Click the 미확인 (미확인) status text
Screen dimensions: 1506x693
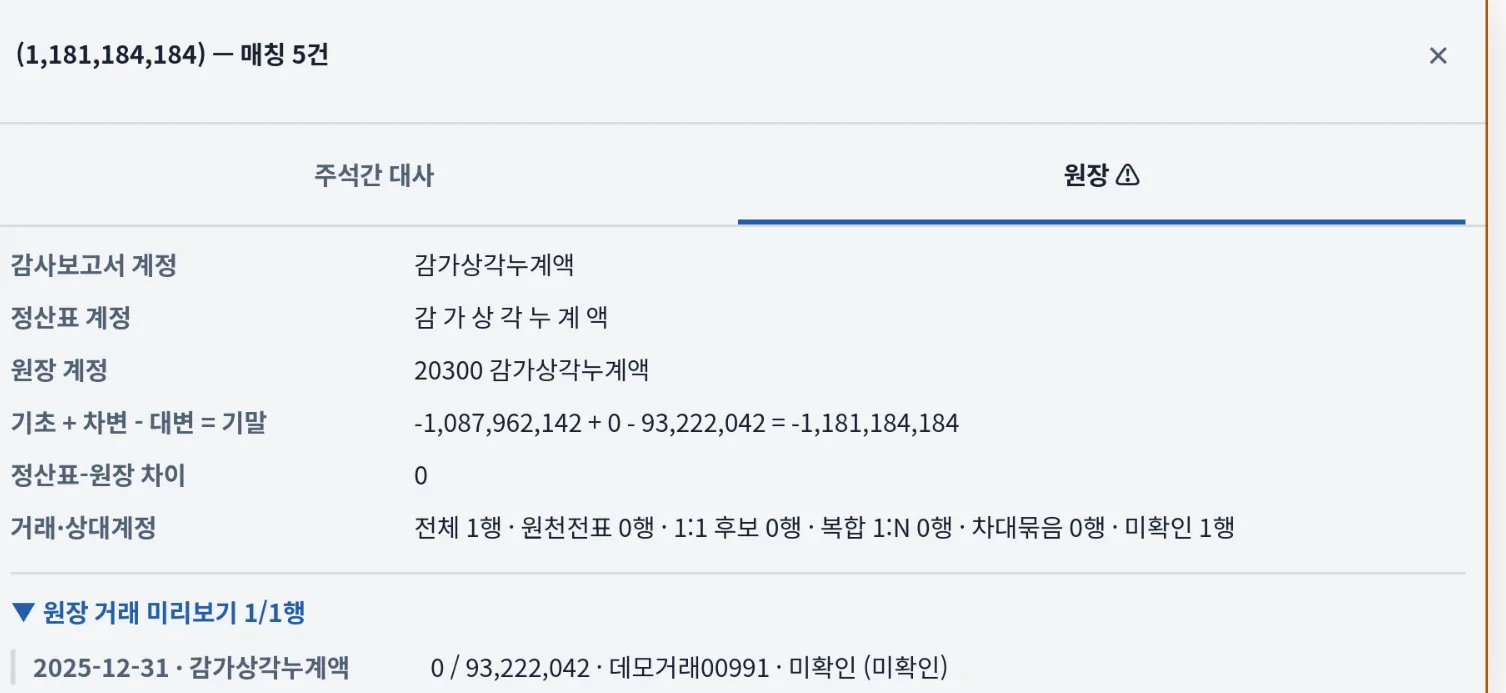(868, 667)
